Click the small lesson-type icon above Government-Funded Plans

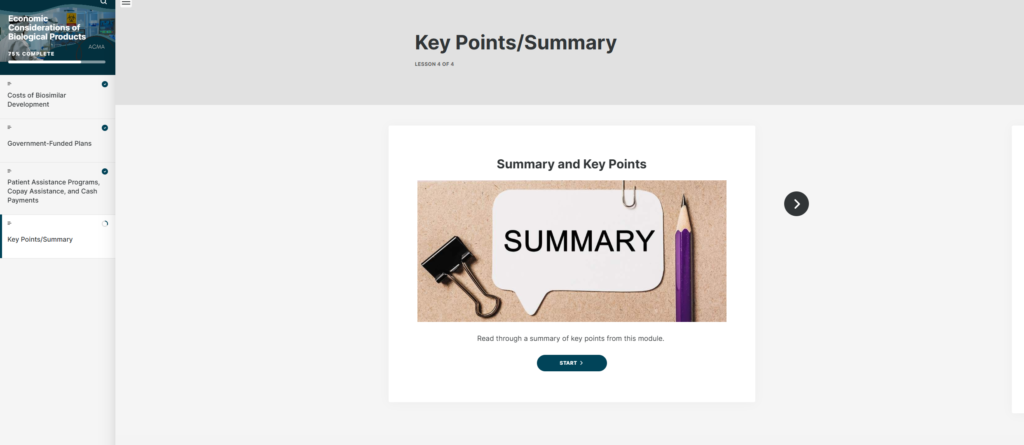[10, 128]
